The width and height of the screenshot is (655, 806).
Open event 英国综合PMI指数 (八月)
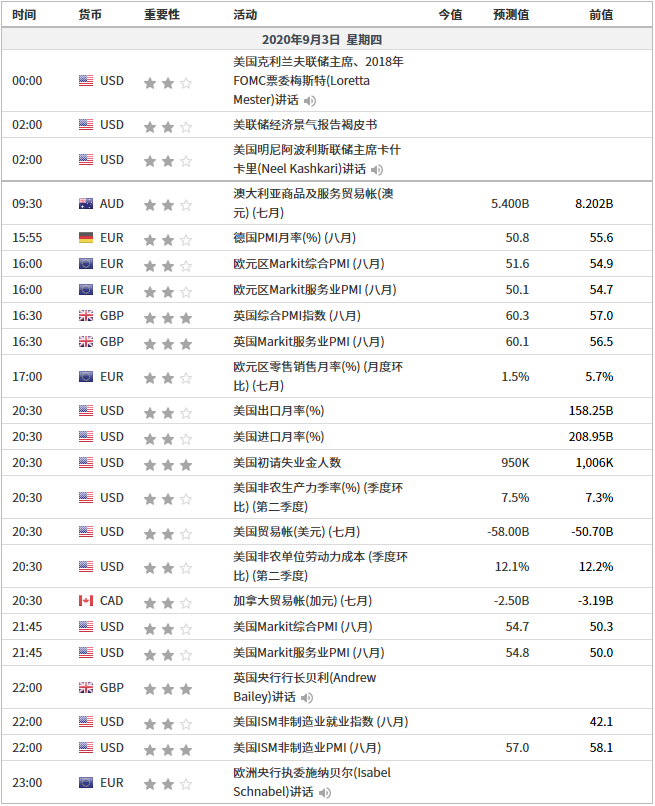pos(297,316)
